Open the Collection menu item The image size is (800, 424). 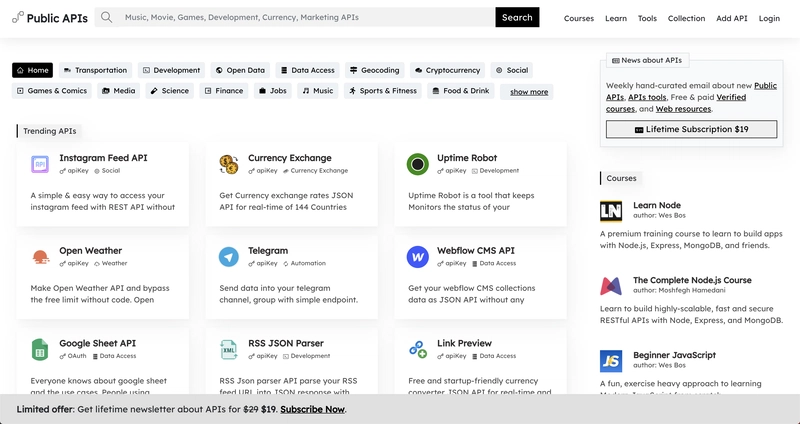pos(686,18)
